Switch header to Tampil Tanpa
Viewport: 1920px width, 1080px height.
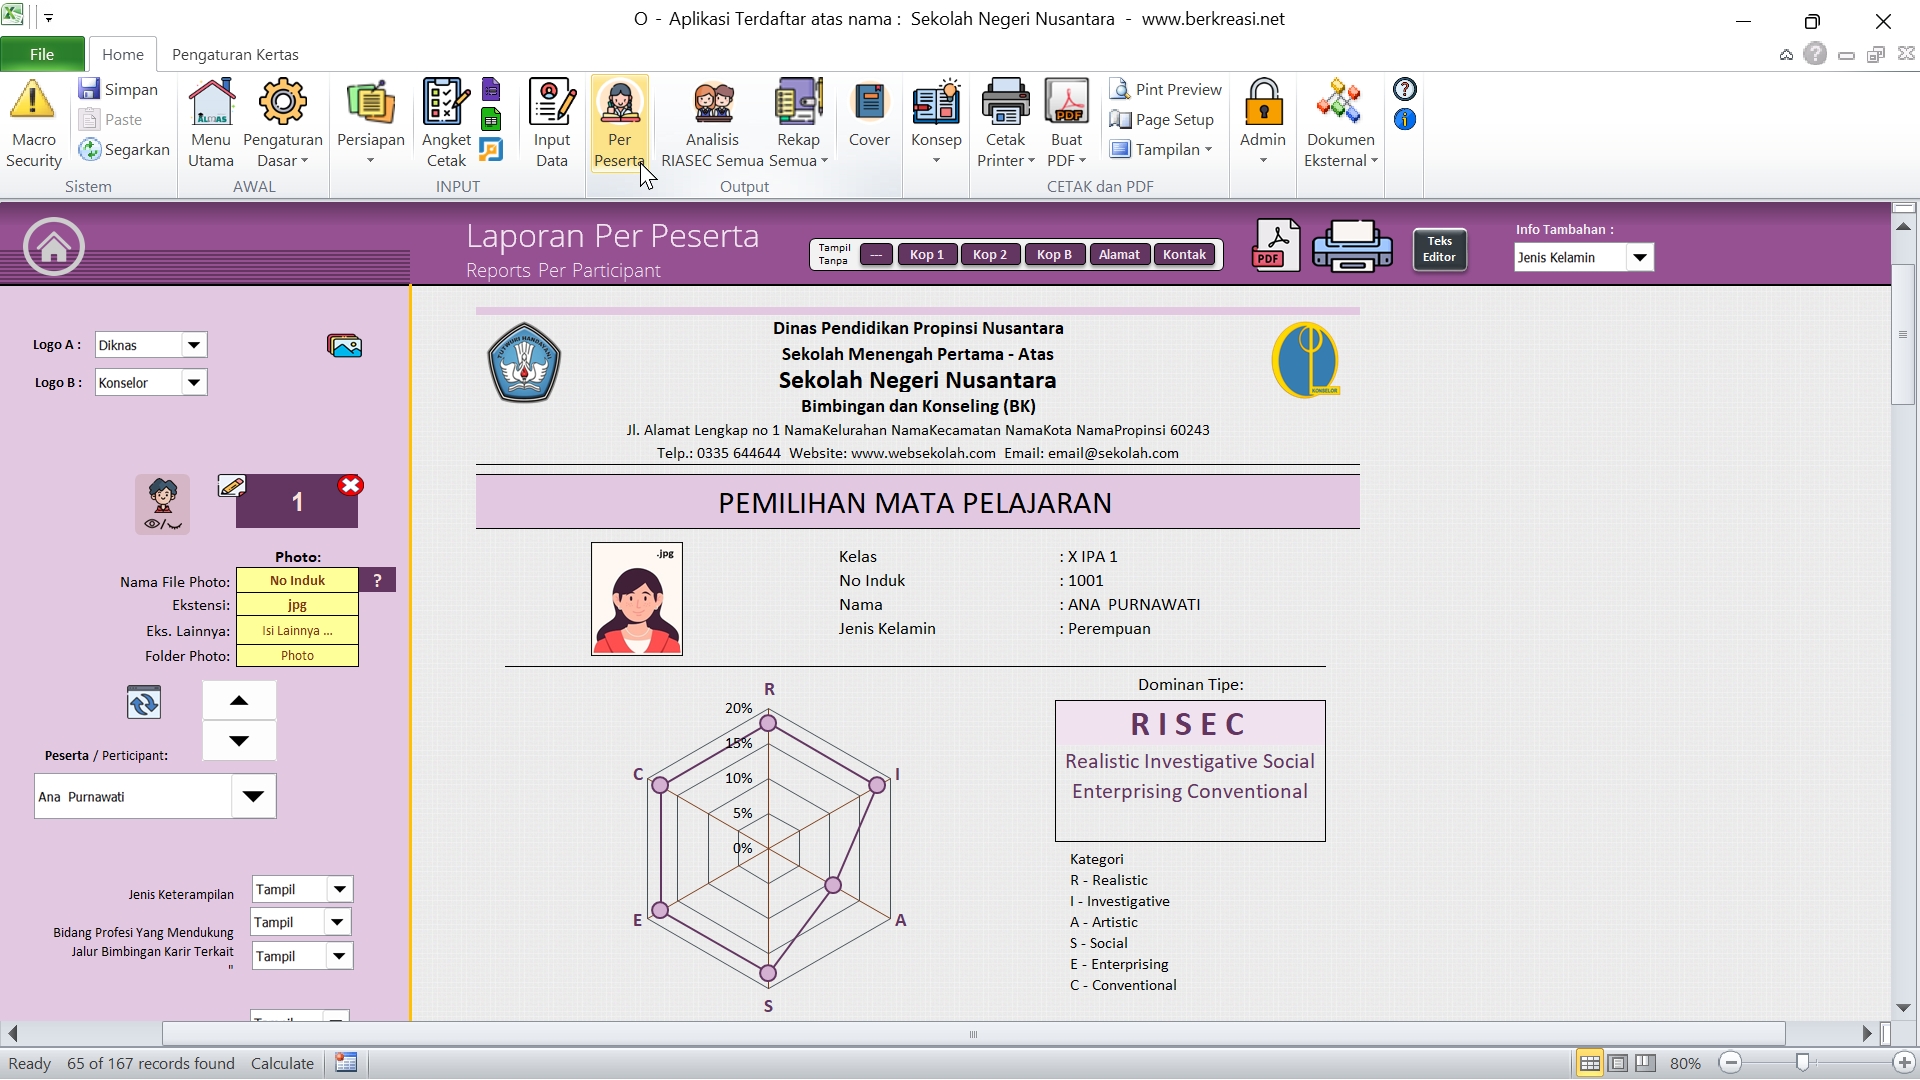coord(834,255)
